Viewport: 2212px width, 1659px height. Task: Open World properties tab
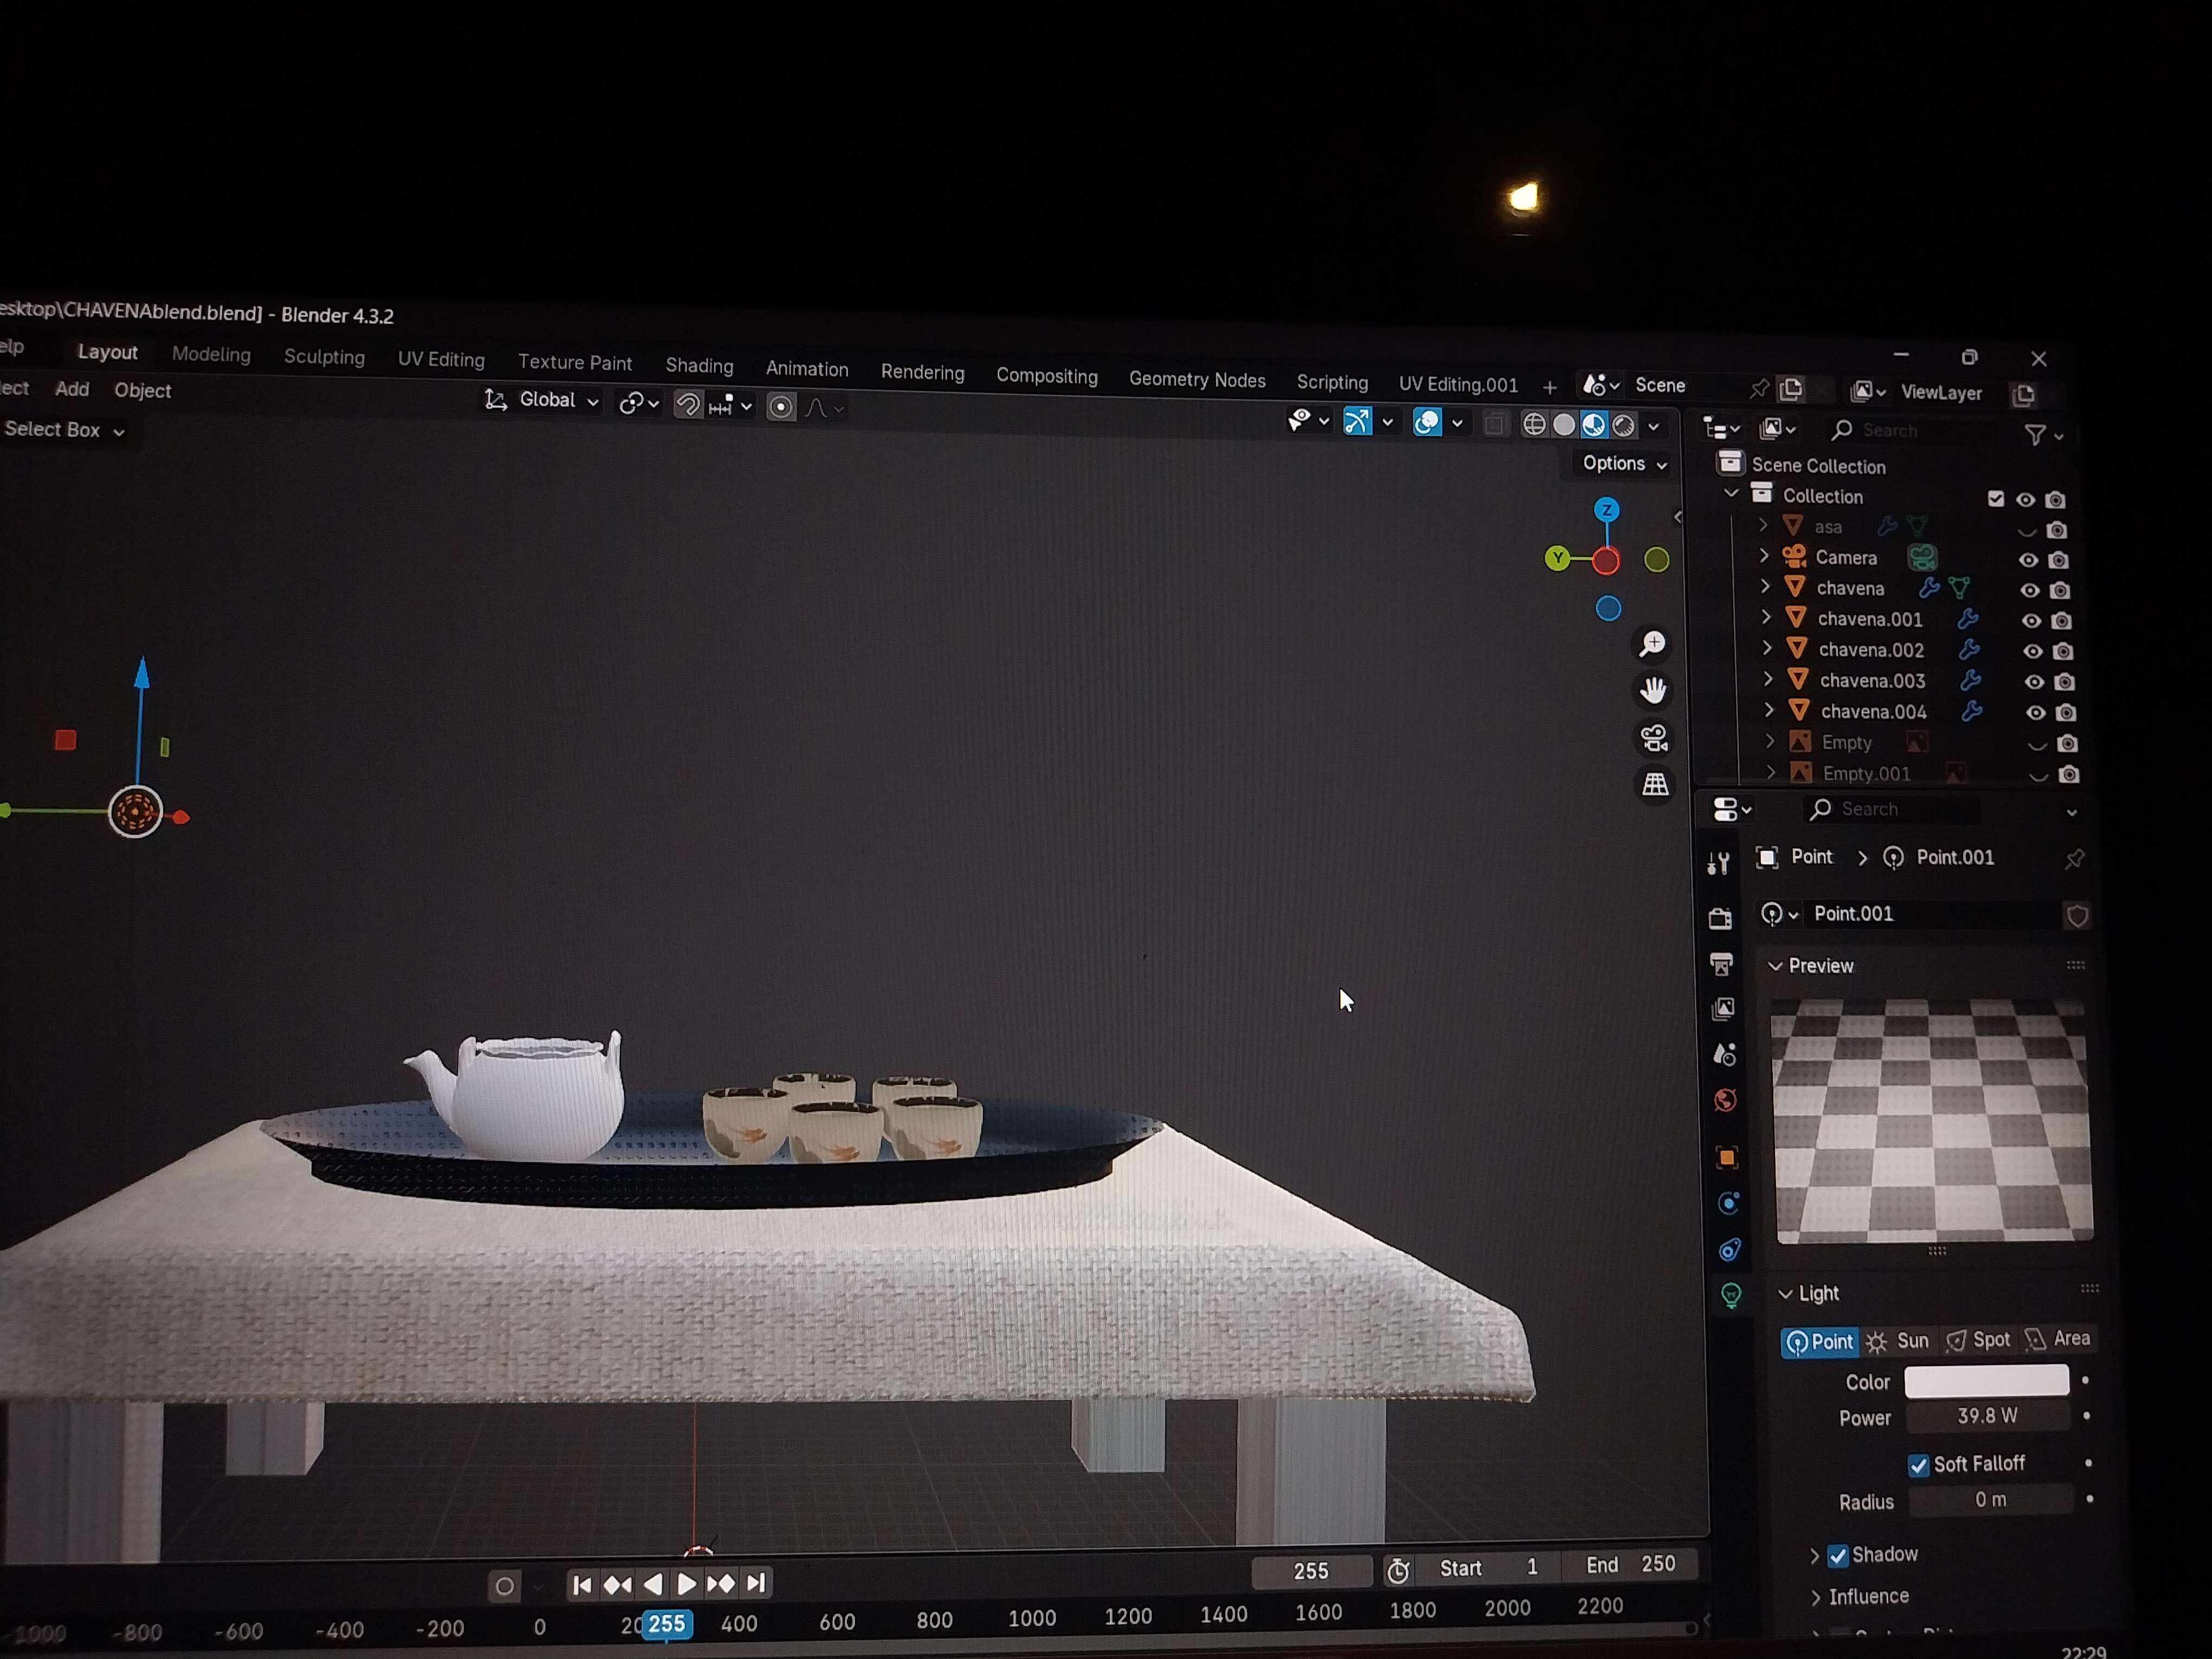coord(1725,1101)
